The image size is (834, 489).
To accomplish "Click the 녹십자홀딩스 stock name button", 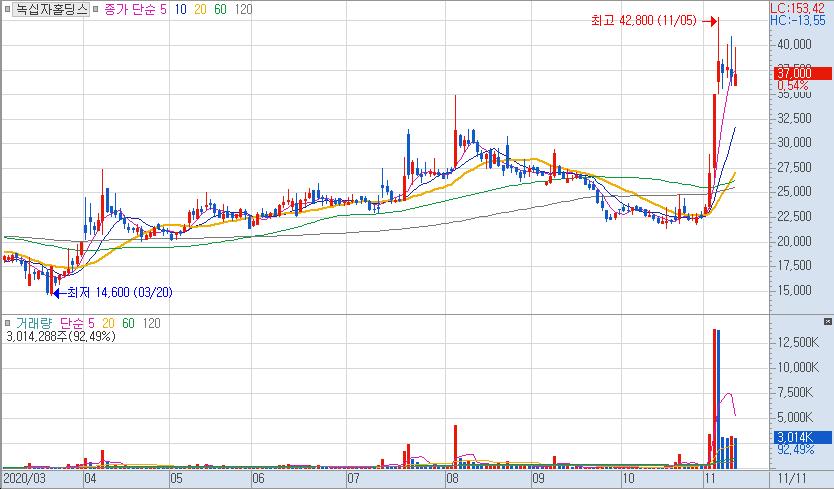I will 51,9.
